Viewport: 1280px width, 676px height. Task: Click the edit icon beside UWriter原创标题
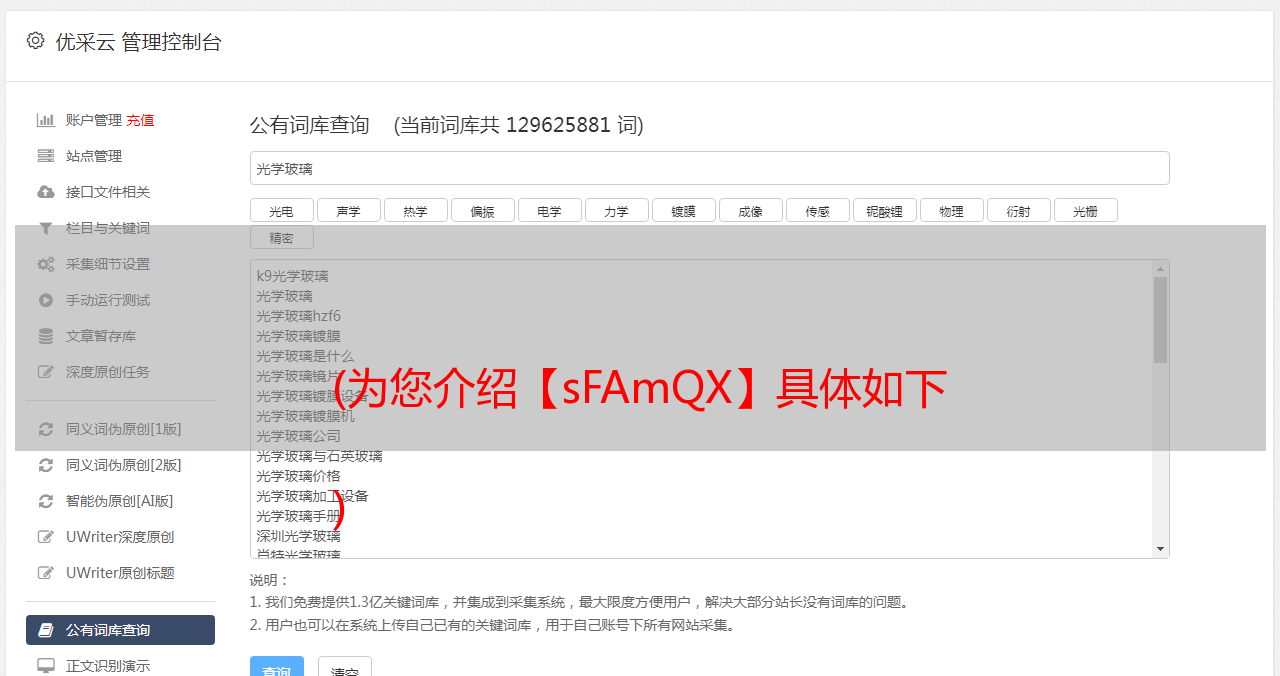46,573
